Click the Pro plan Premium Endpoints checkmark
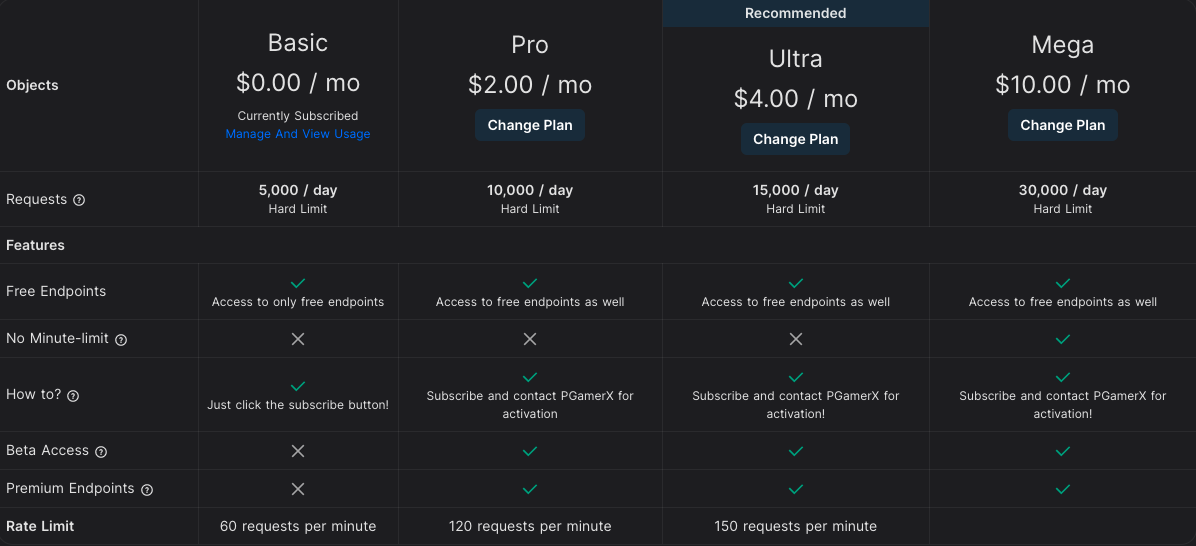The width and height of the screenshot is (1196, 546). [x=530, y=489]
